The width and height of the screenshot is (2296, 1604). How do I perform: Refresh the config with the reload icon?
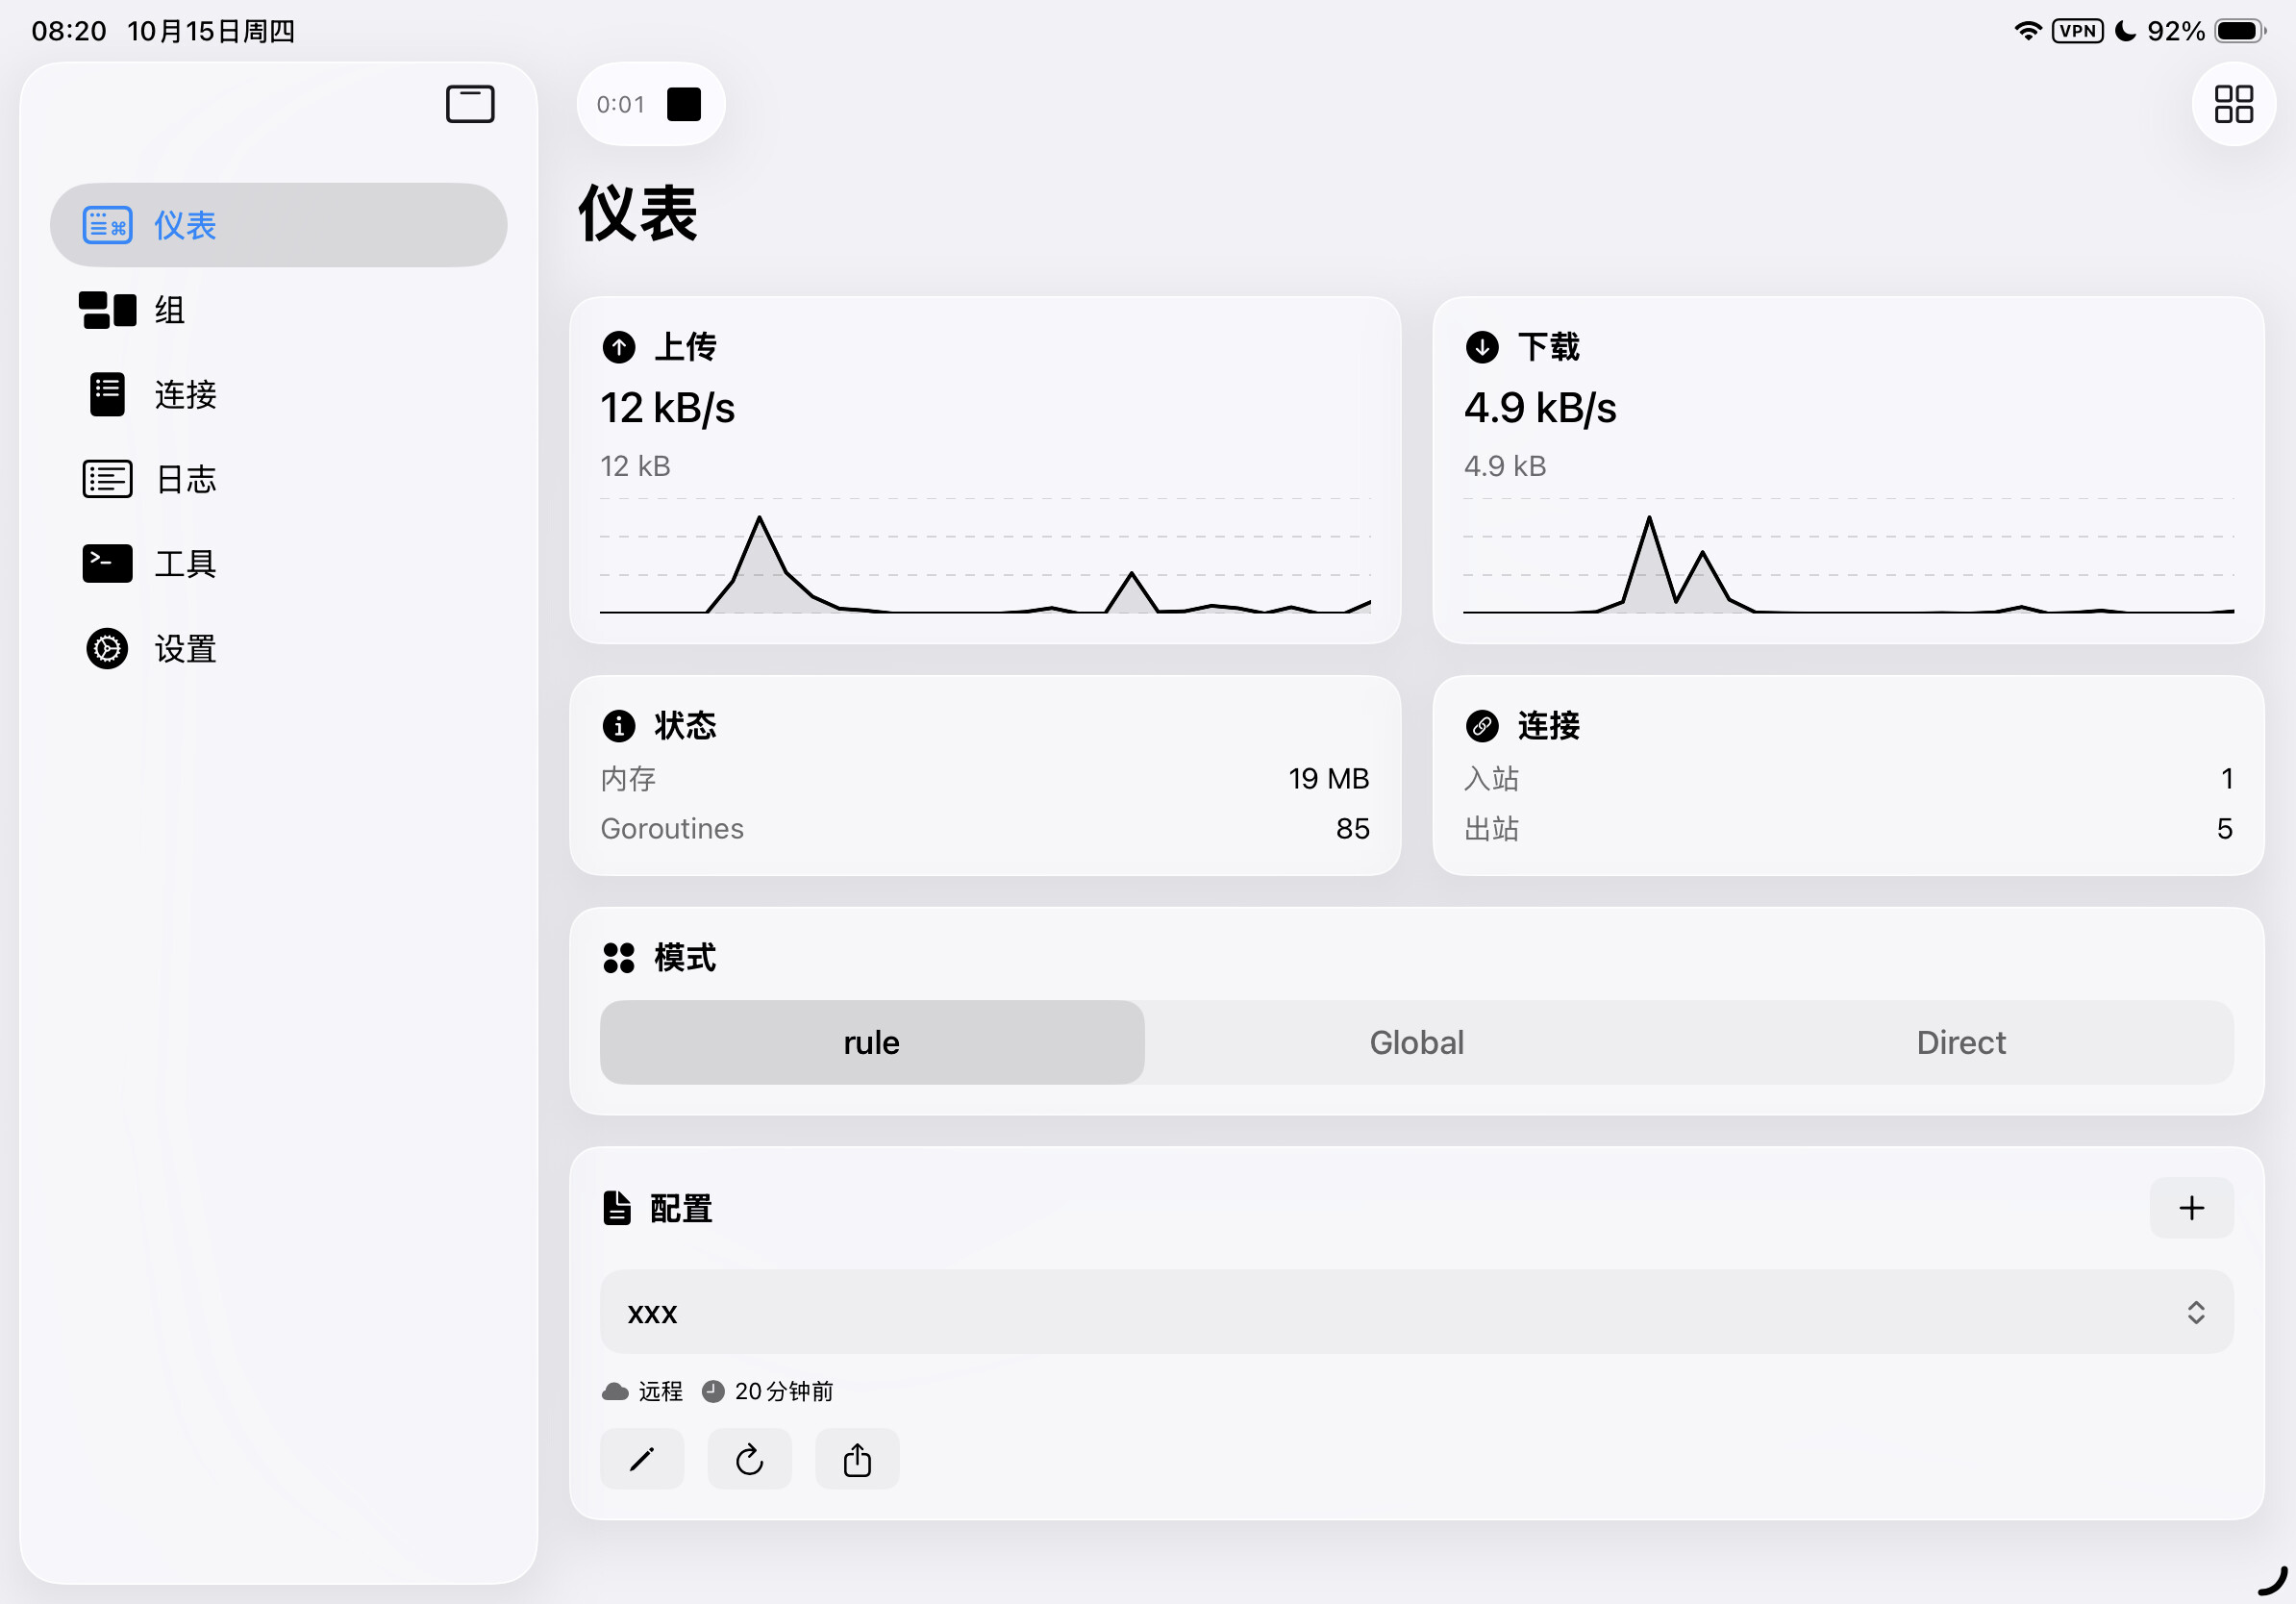click(749, 1460)
